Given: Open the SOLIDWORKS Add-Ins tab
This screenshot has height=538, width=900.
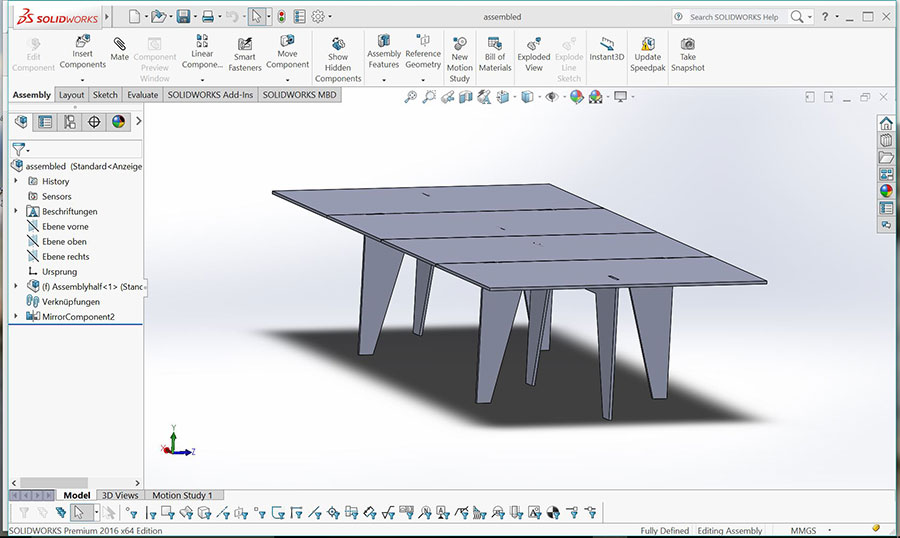Looking at the screenshot, I should (210, 95).
